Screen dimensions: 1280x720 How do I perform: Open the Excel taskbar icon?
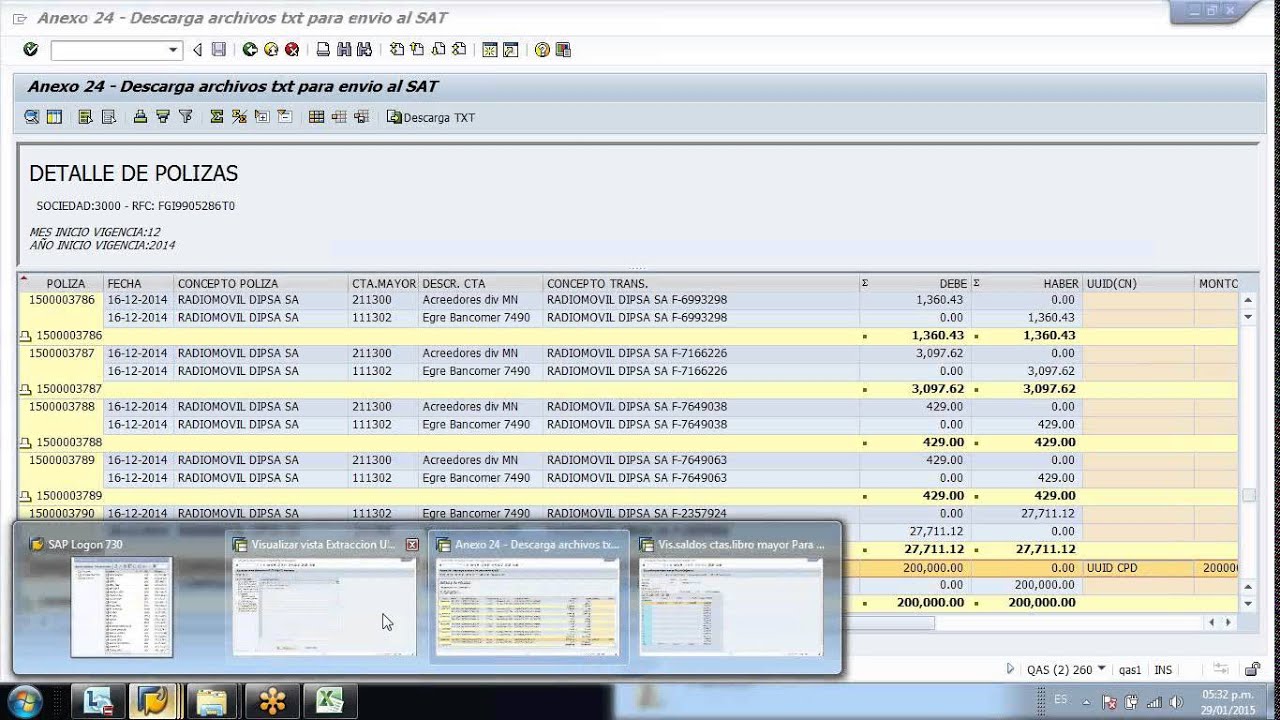pyautogui.click(x=329, y=701)
